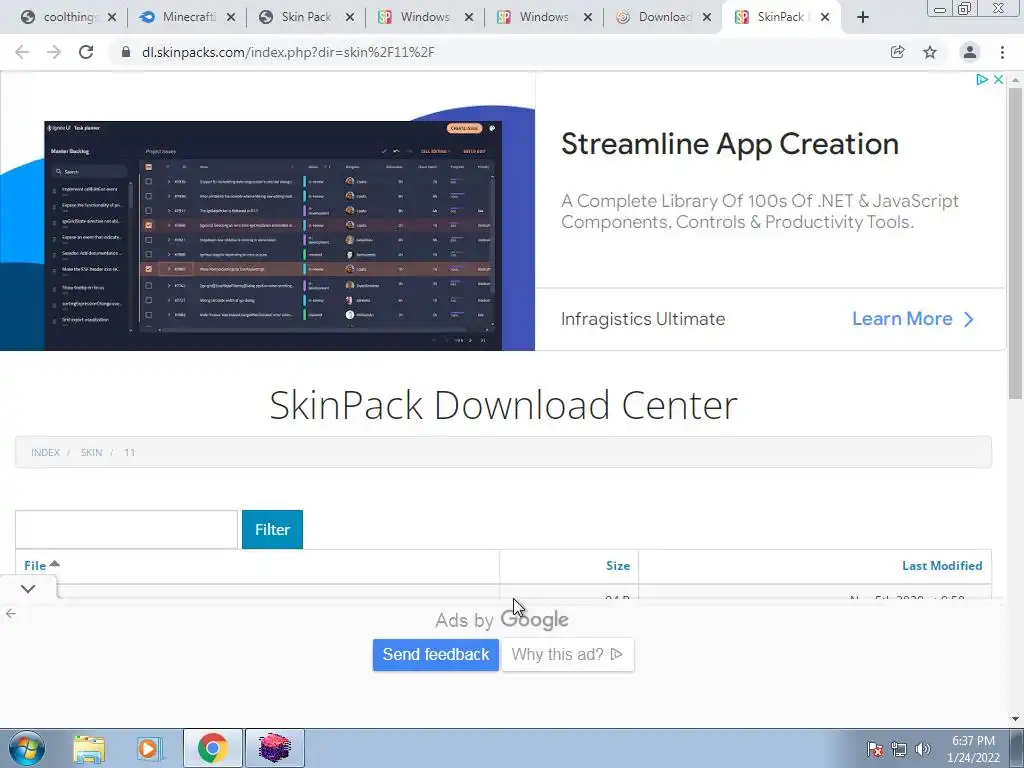Viewport: 1024px width, 768px height.
Task: Open the Windows Start menu
Action: tap(27, 748)
